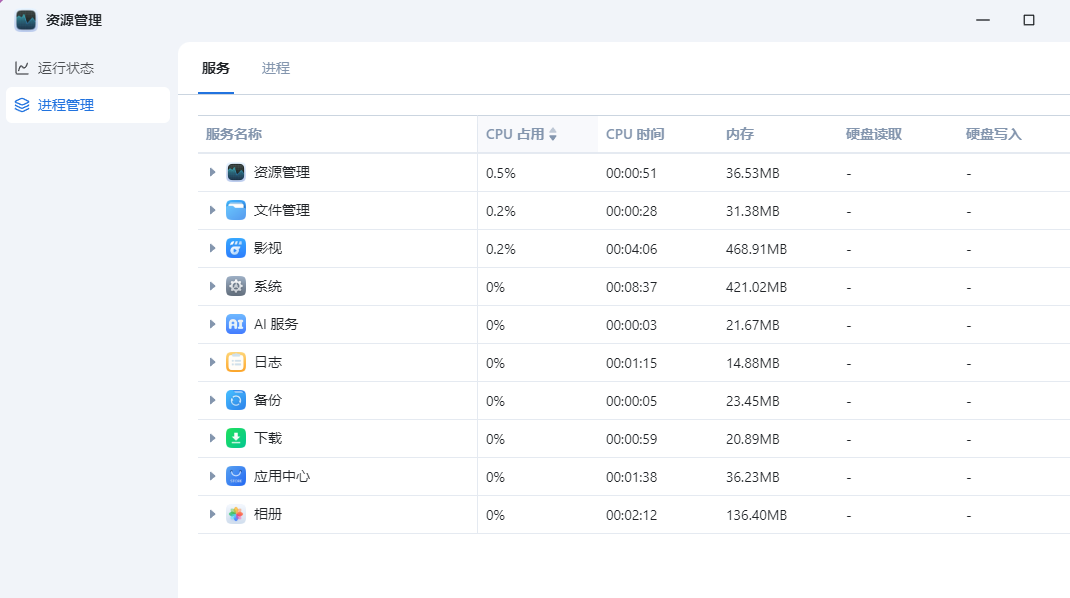
Task: Click the 内存 column header
Action: pyautogui.click(x=740, y=134)
